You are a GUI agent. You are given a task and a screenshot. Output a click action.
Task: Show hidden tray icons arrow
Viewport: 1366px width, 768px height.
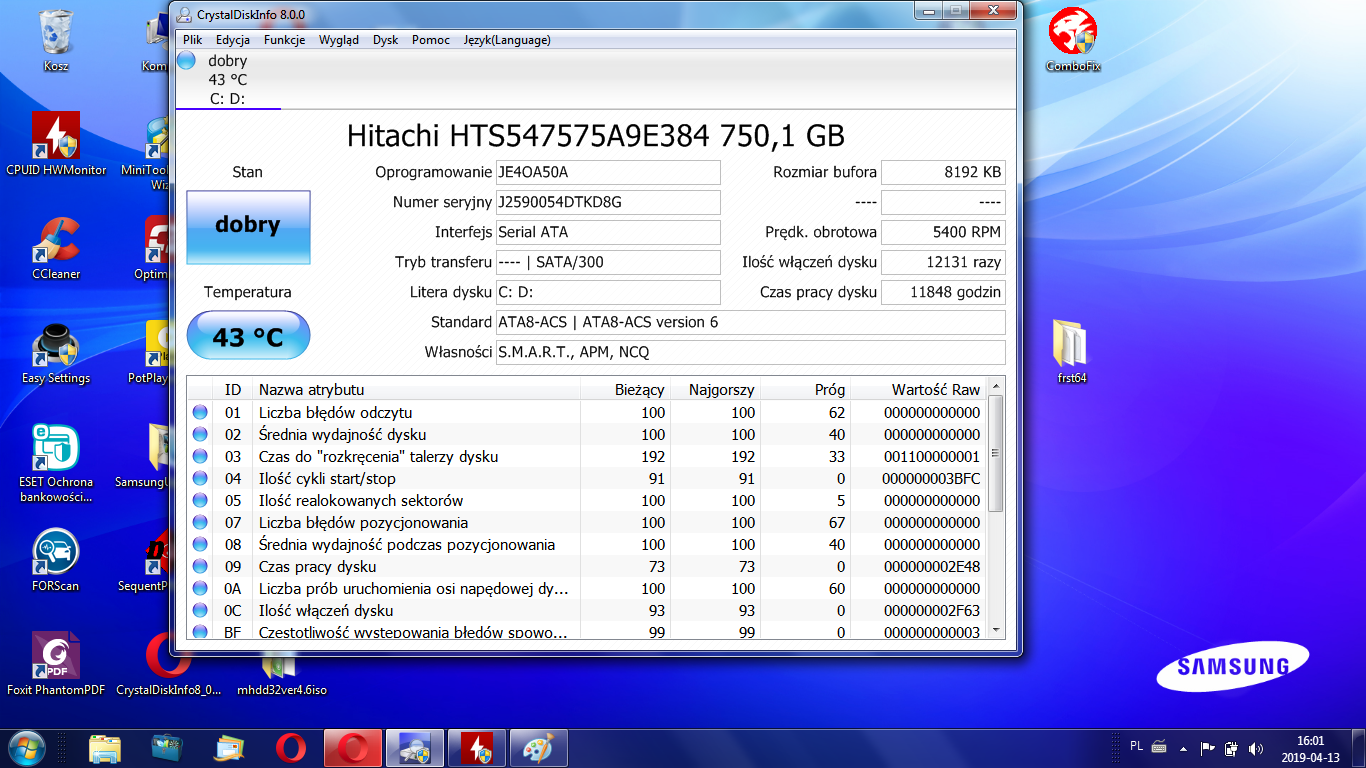tap(1183, 748)
